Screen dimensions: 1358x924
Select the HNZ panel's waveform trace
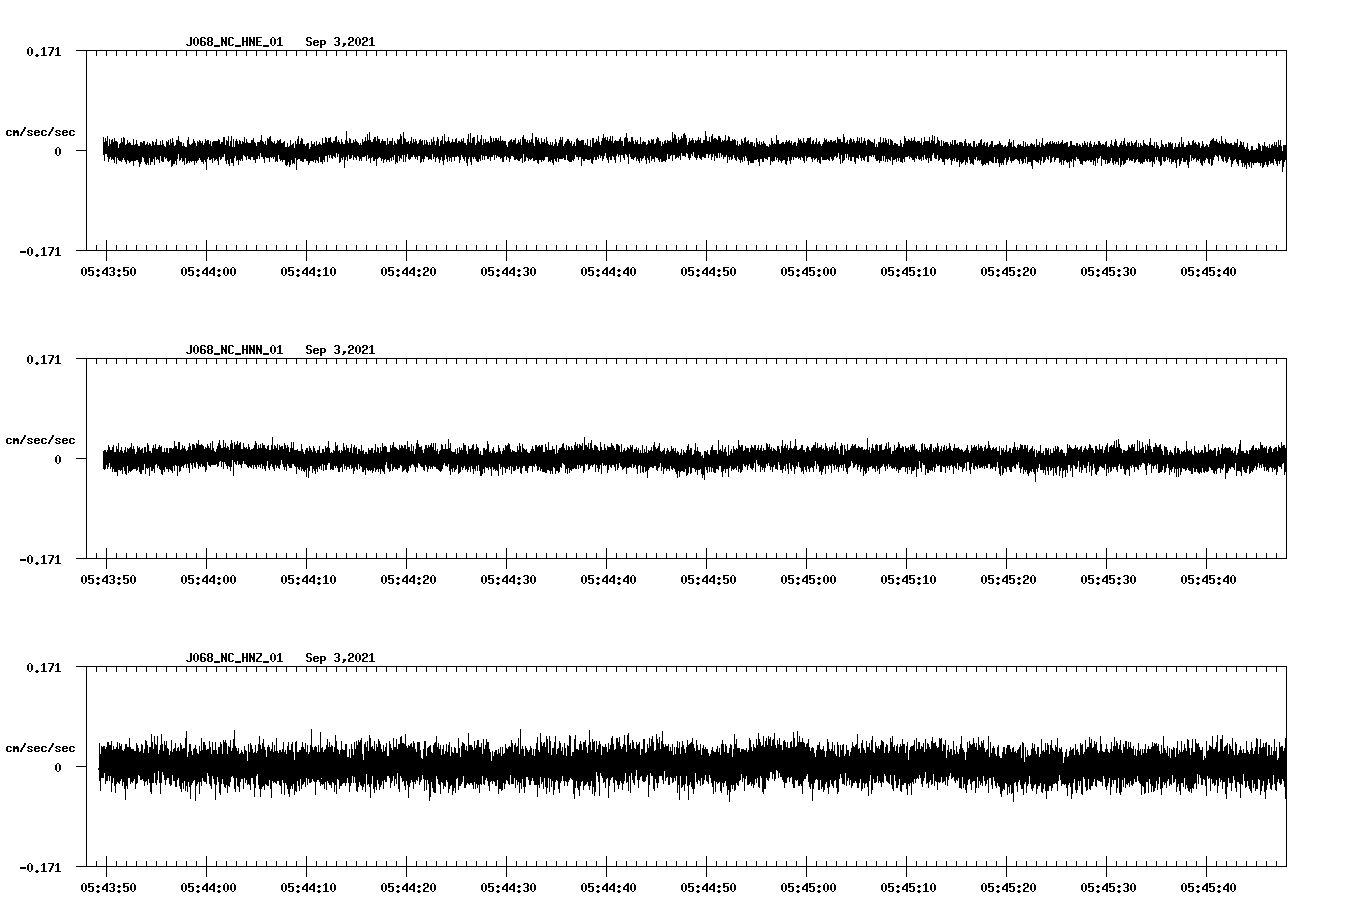(694, 766)
